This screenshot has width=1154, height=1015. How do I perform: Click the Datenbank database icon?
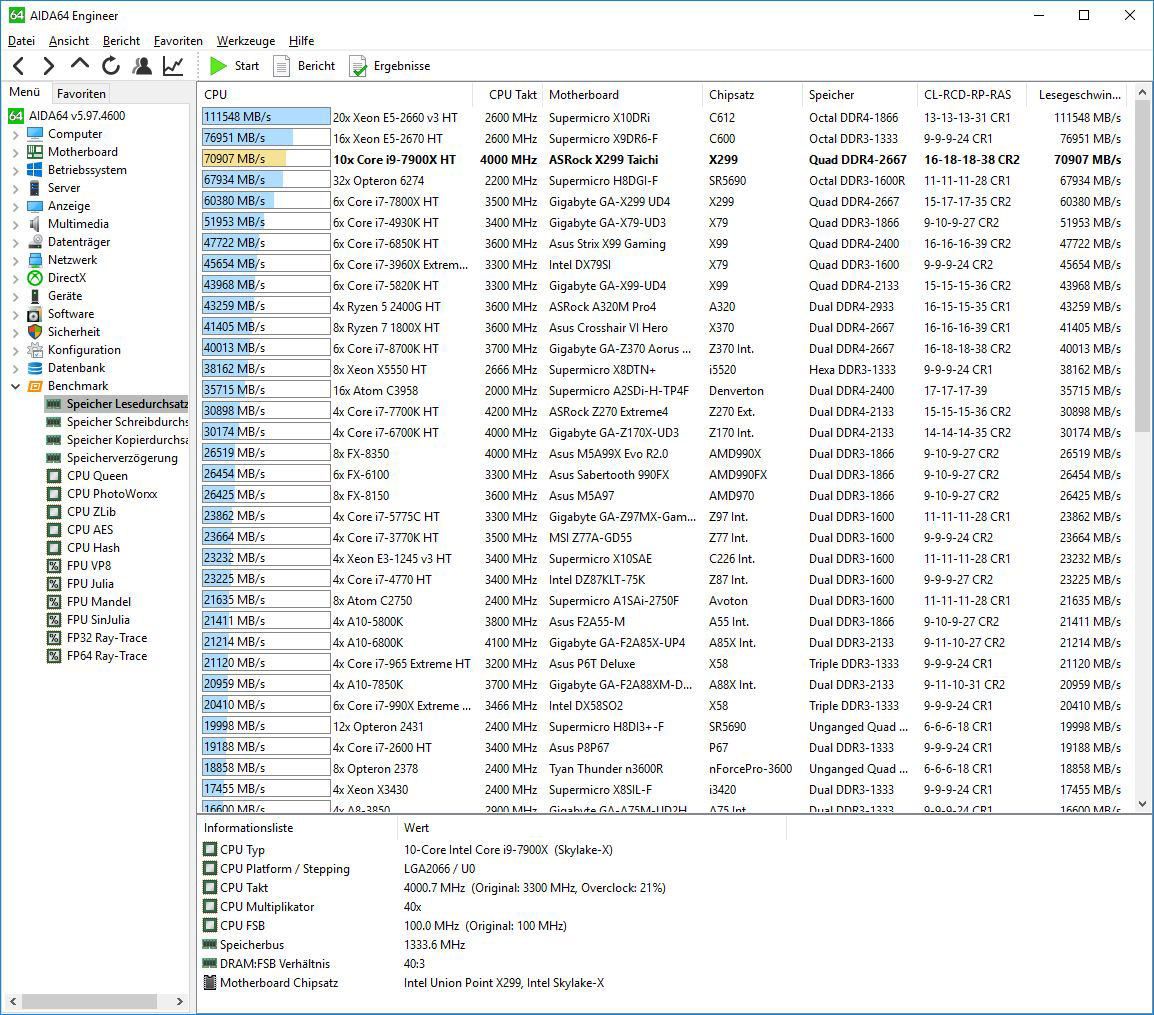[x=35, y=368]
